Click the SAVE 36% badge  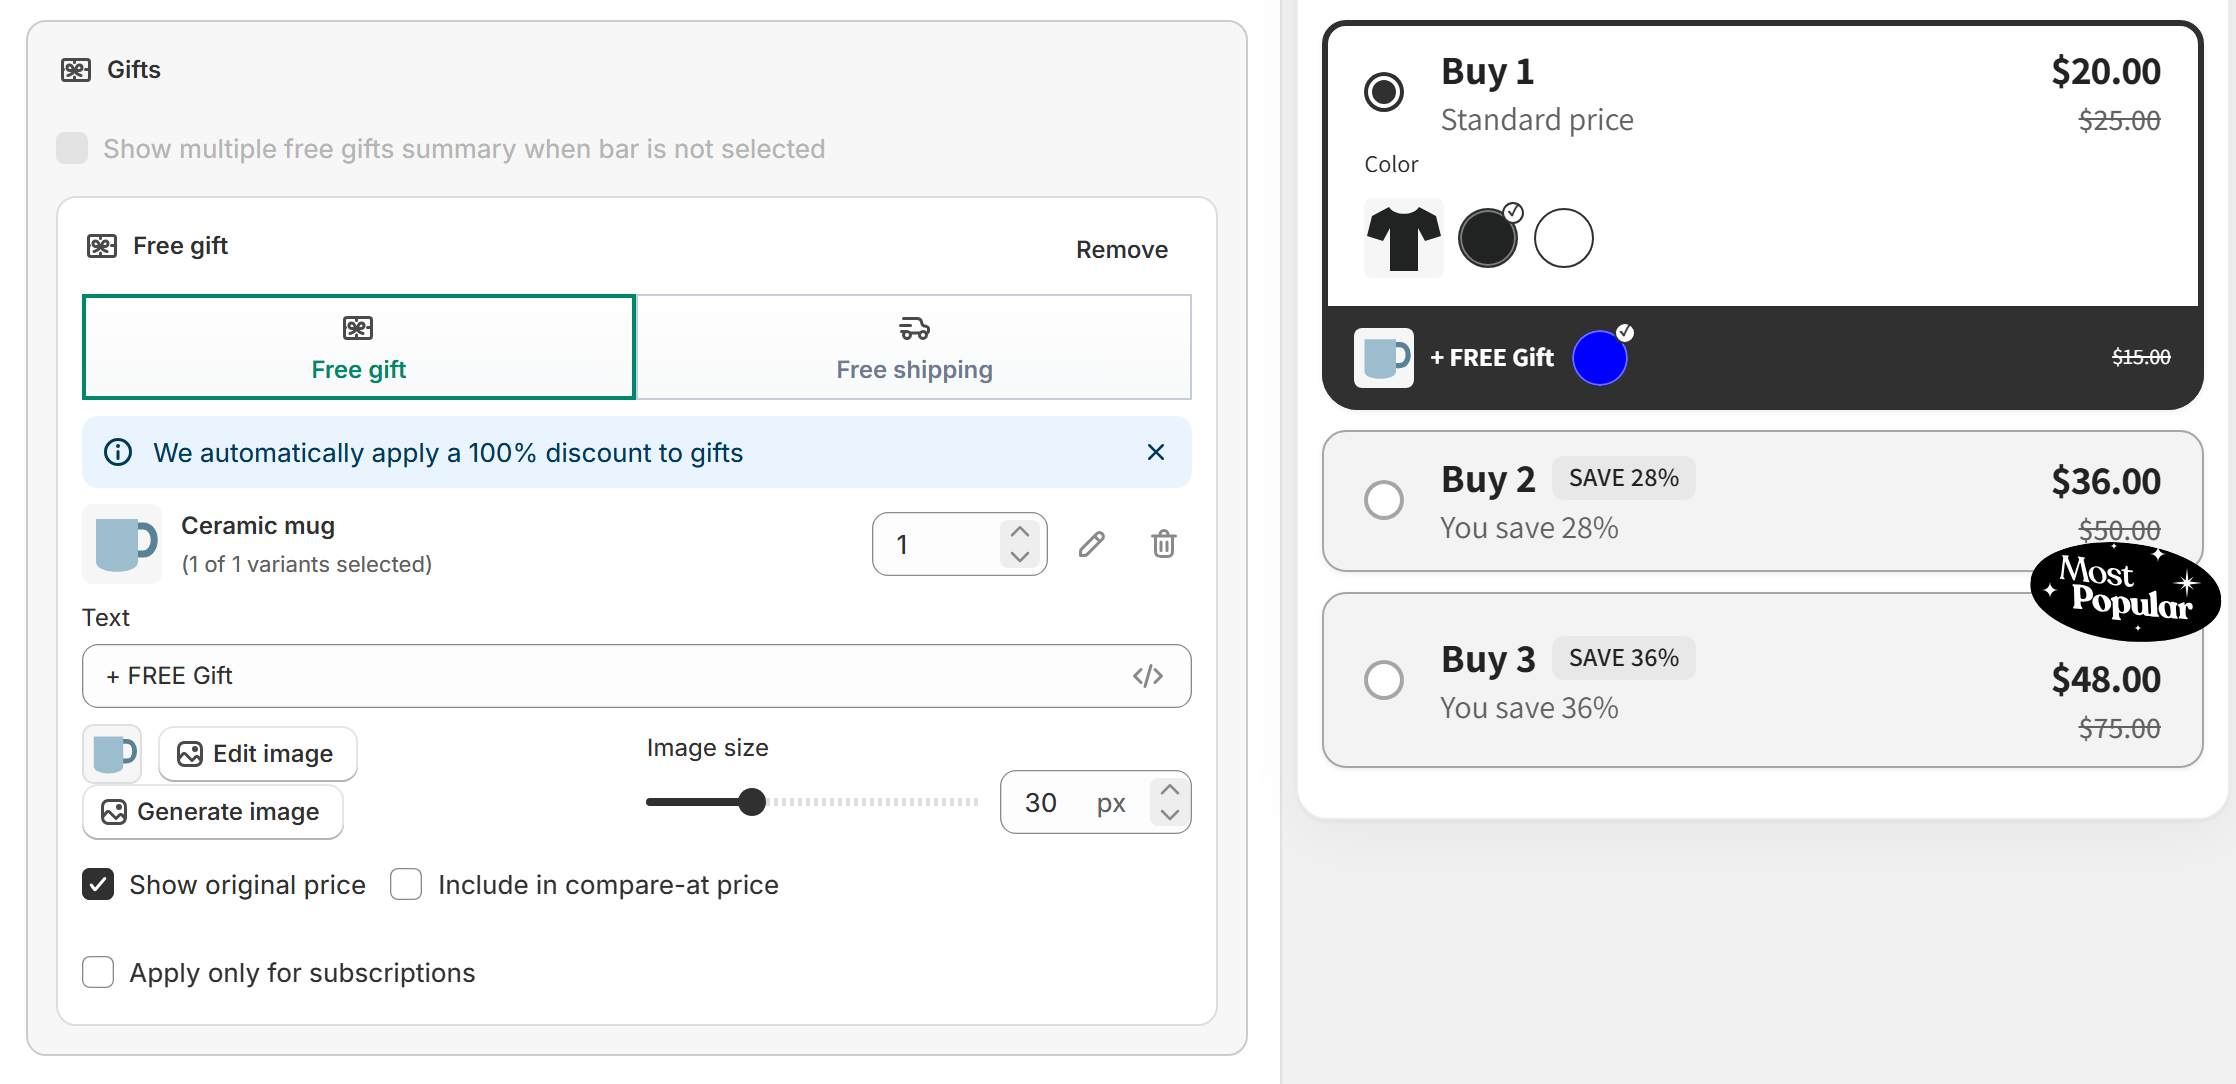click(1624, 658)
